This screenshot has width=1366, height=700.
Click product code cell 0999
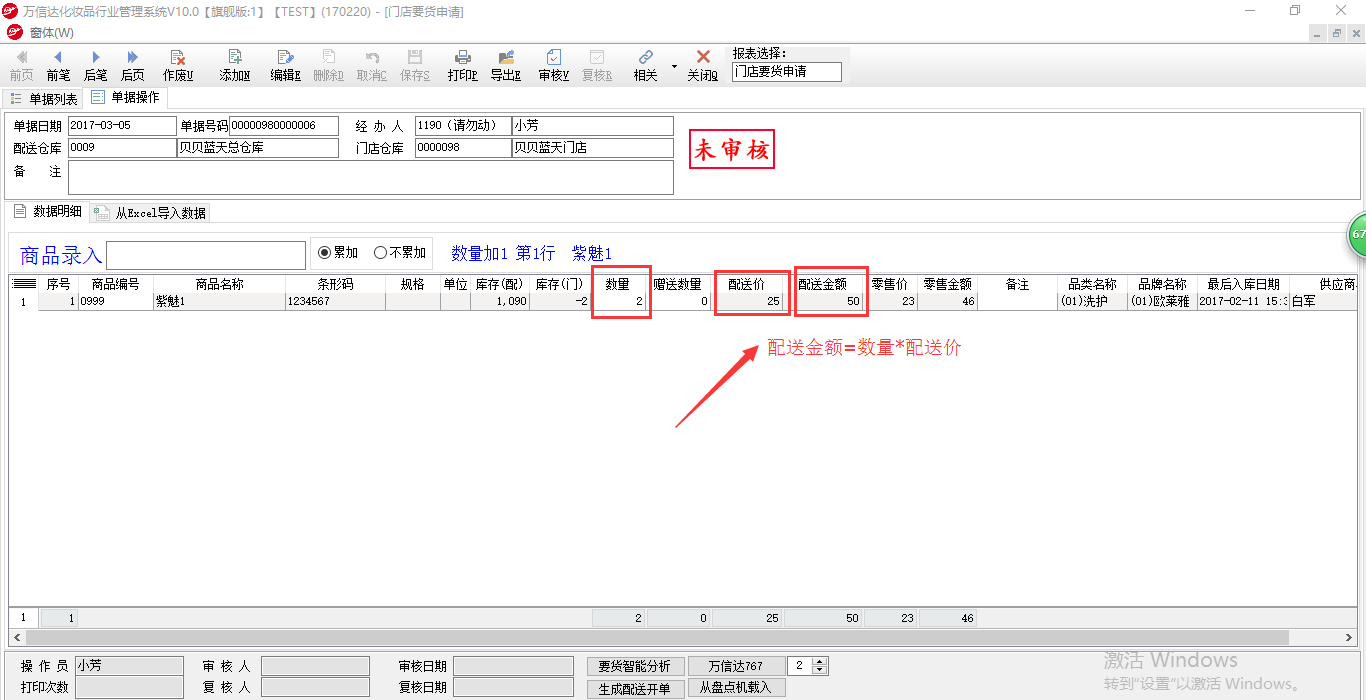[x=116, y=301]
